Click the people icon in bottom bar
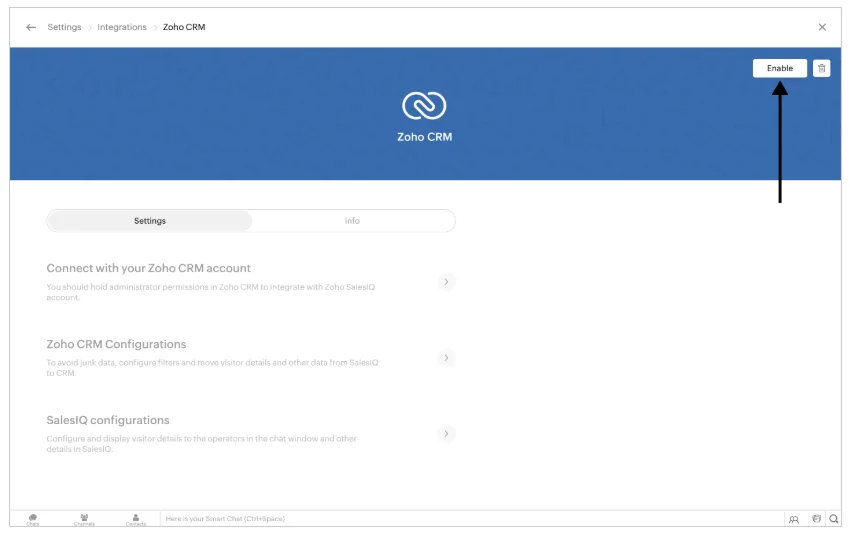850x534 pixels. pos(794,519)
